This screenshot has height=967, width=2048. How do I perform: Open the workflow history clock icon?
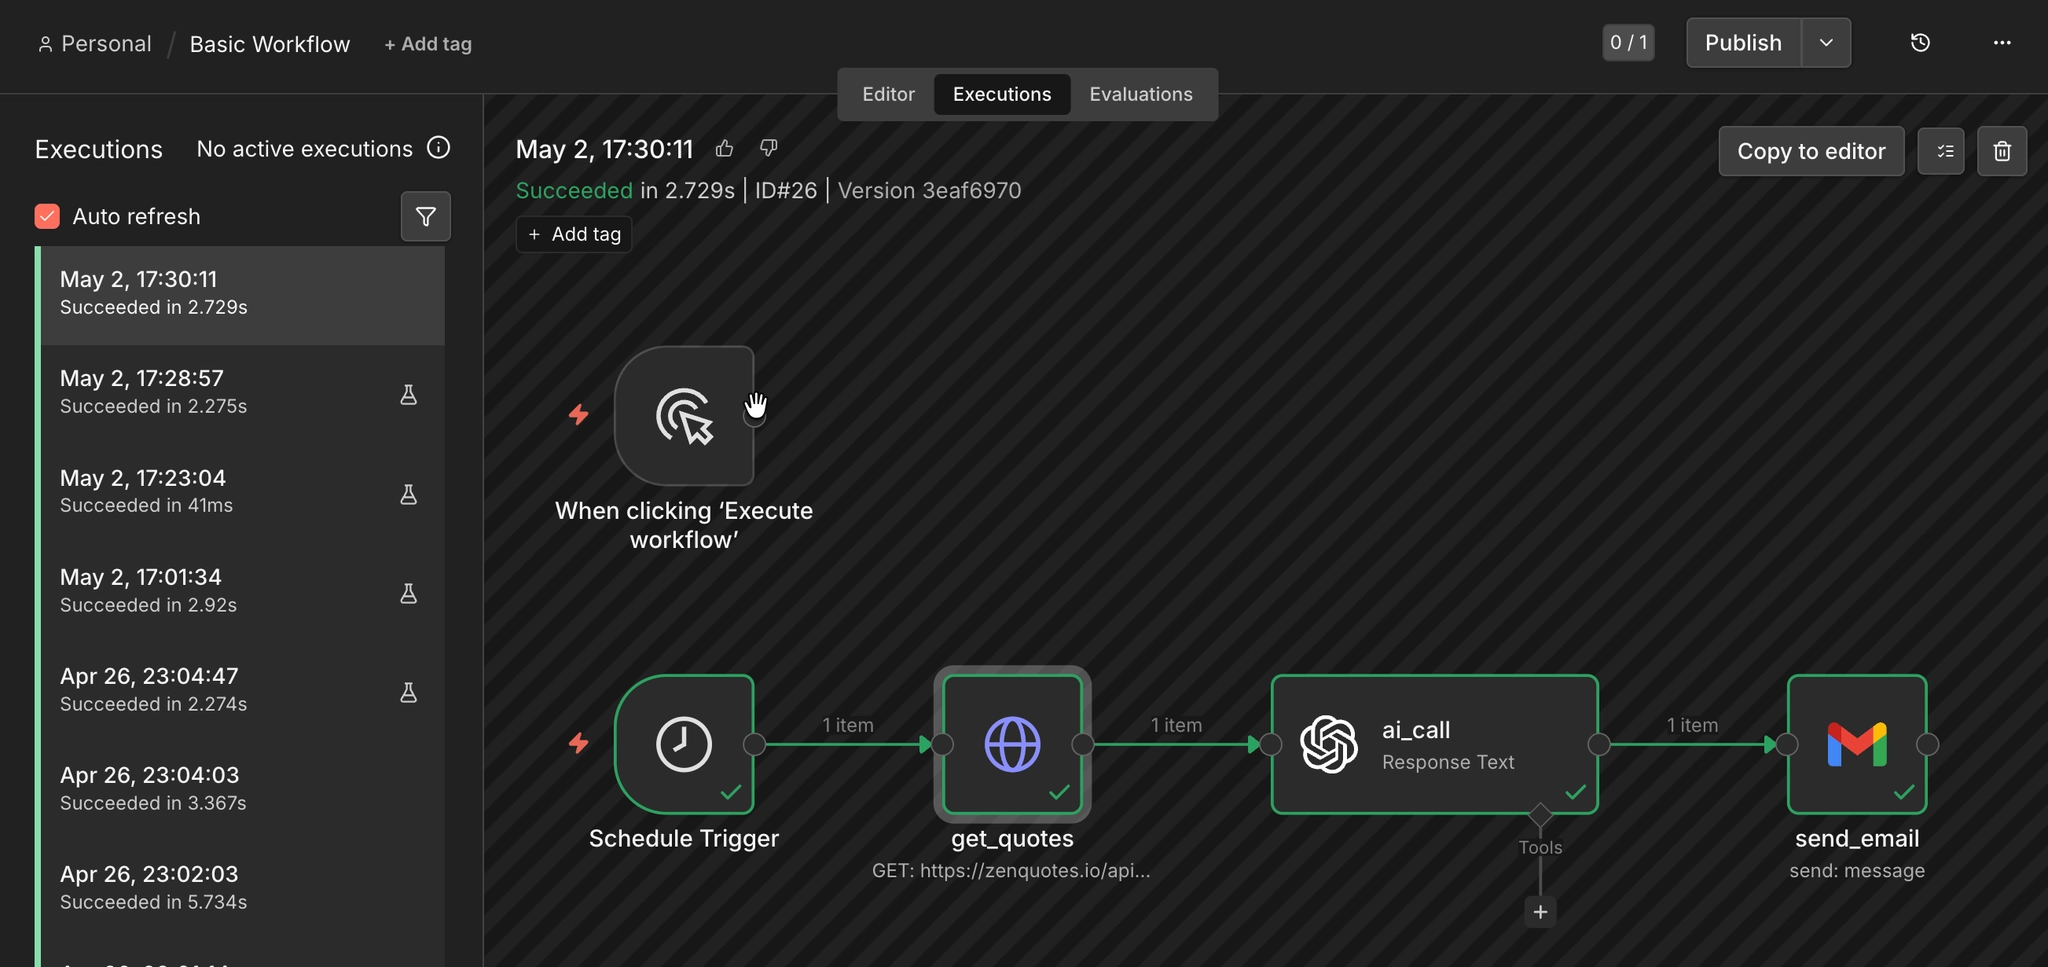pos(1920,43)
